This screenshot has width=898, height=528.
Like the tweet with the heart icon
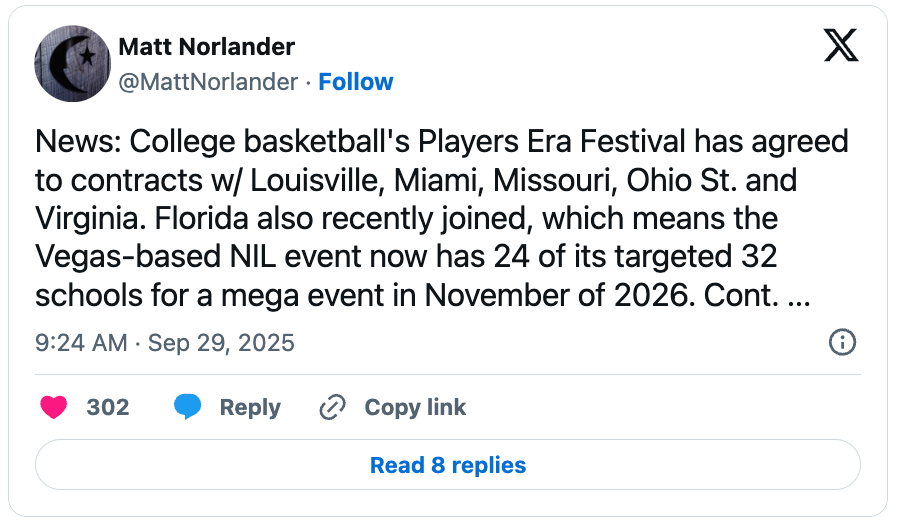coord(53,407)
